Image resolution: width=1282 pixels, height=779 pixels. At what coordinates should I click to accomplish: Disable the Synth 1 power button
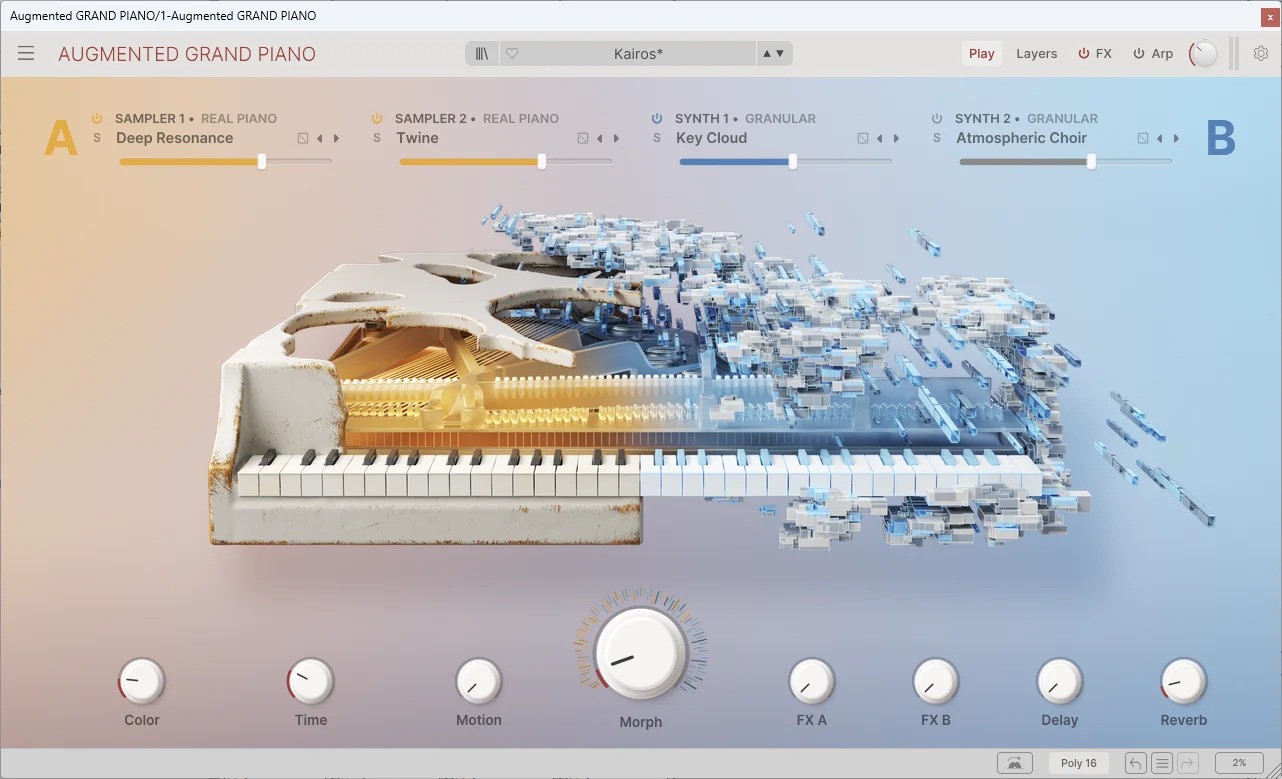tap(657, 118)
